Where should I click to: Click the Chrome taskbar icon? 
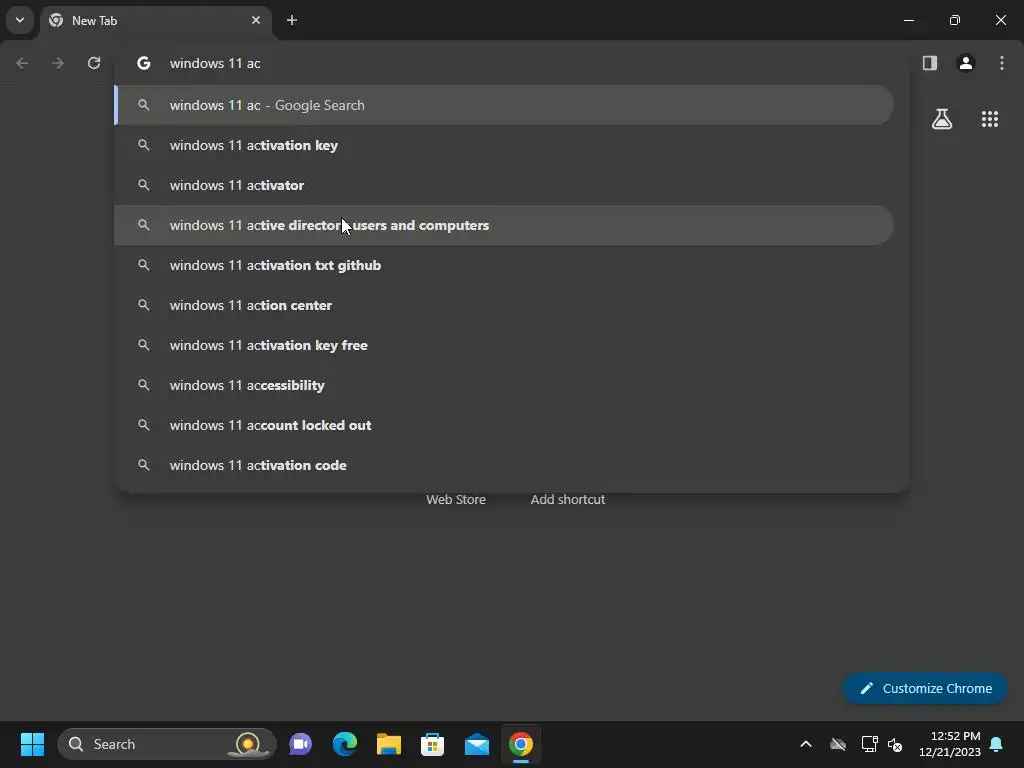521,744
